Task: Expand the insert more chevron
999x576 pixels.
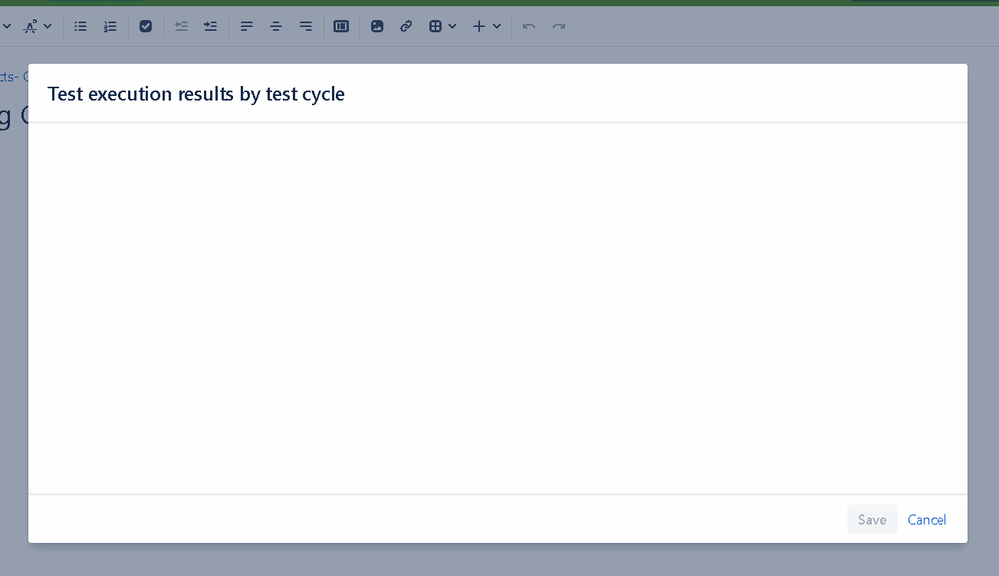Action: tap(497, 26)
